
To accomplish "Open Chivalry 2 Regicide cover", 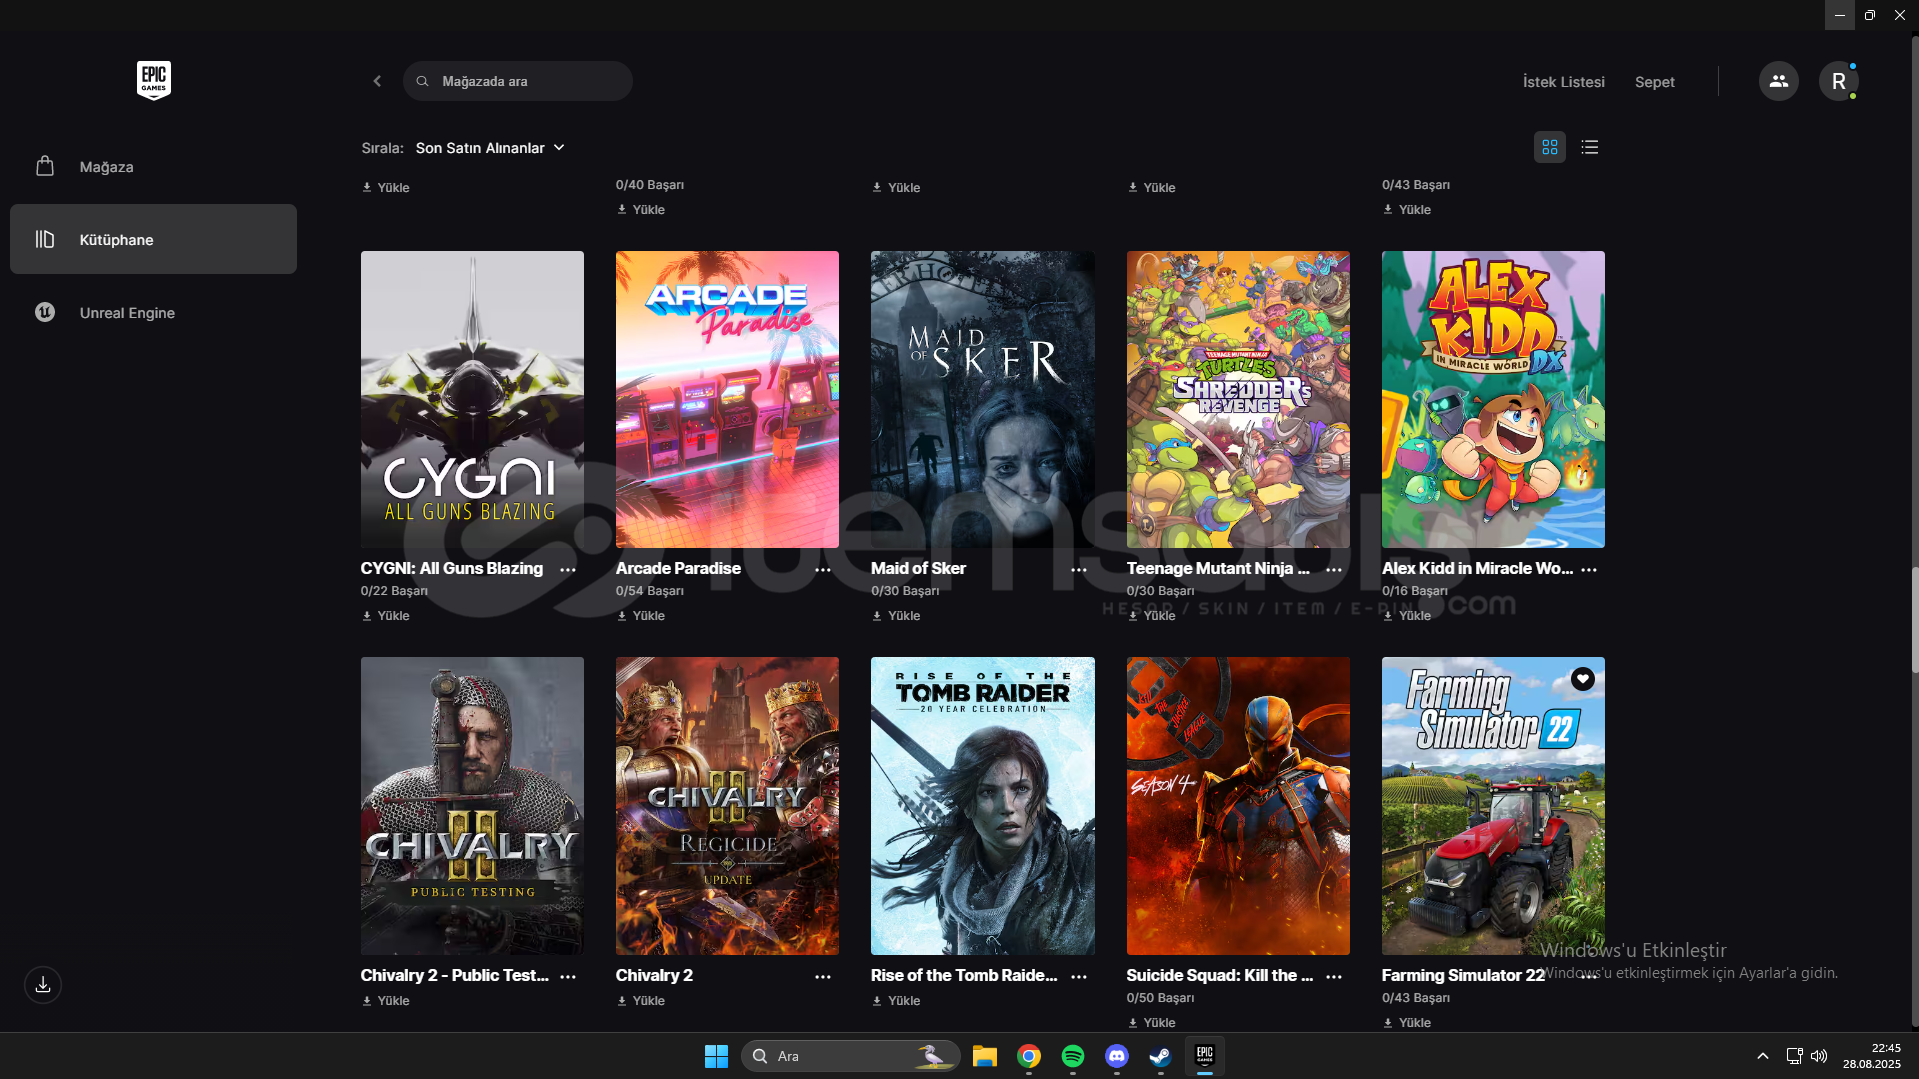I will point(727,806).
